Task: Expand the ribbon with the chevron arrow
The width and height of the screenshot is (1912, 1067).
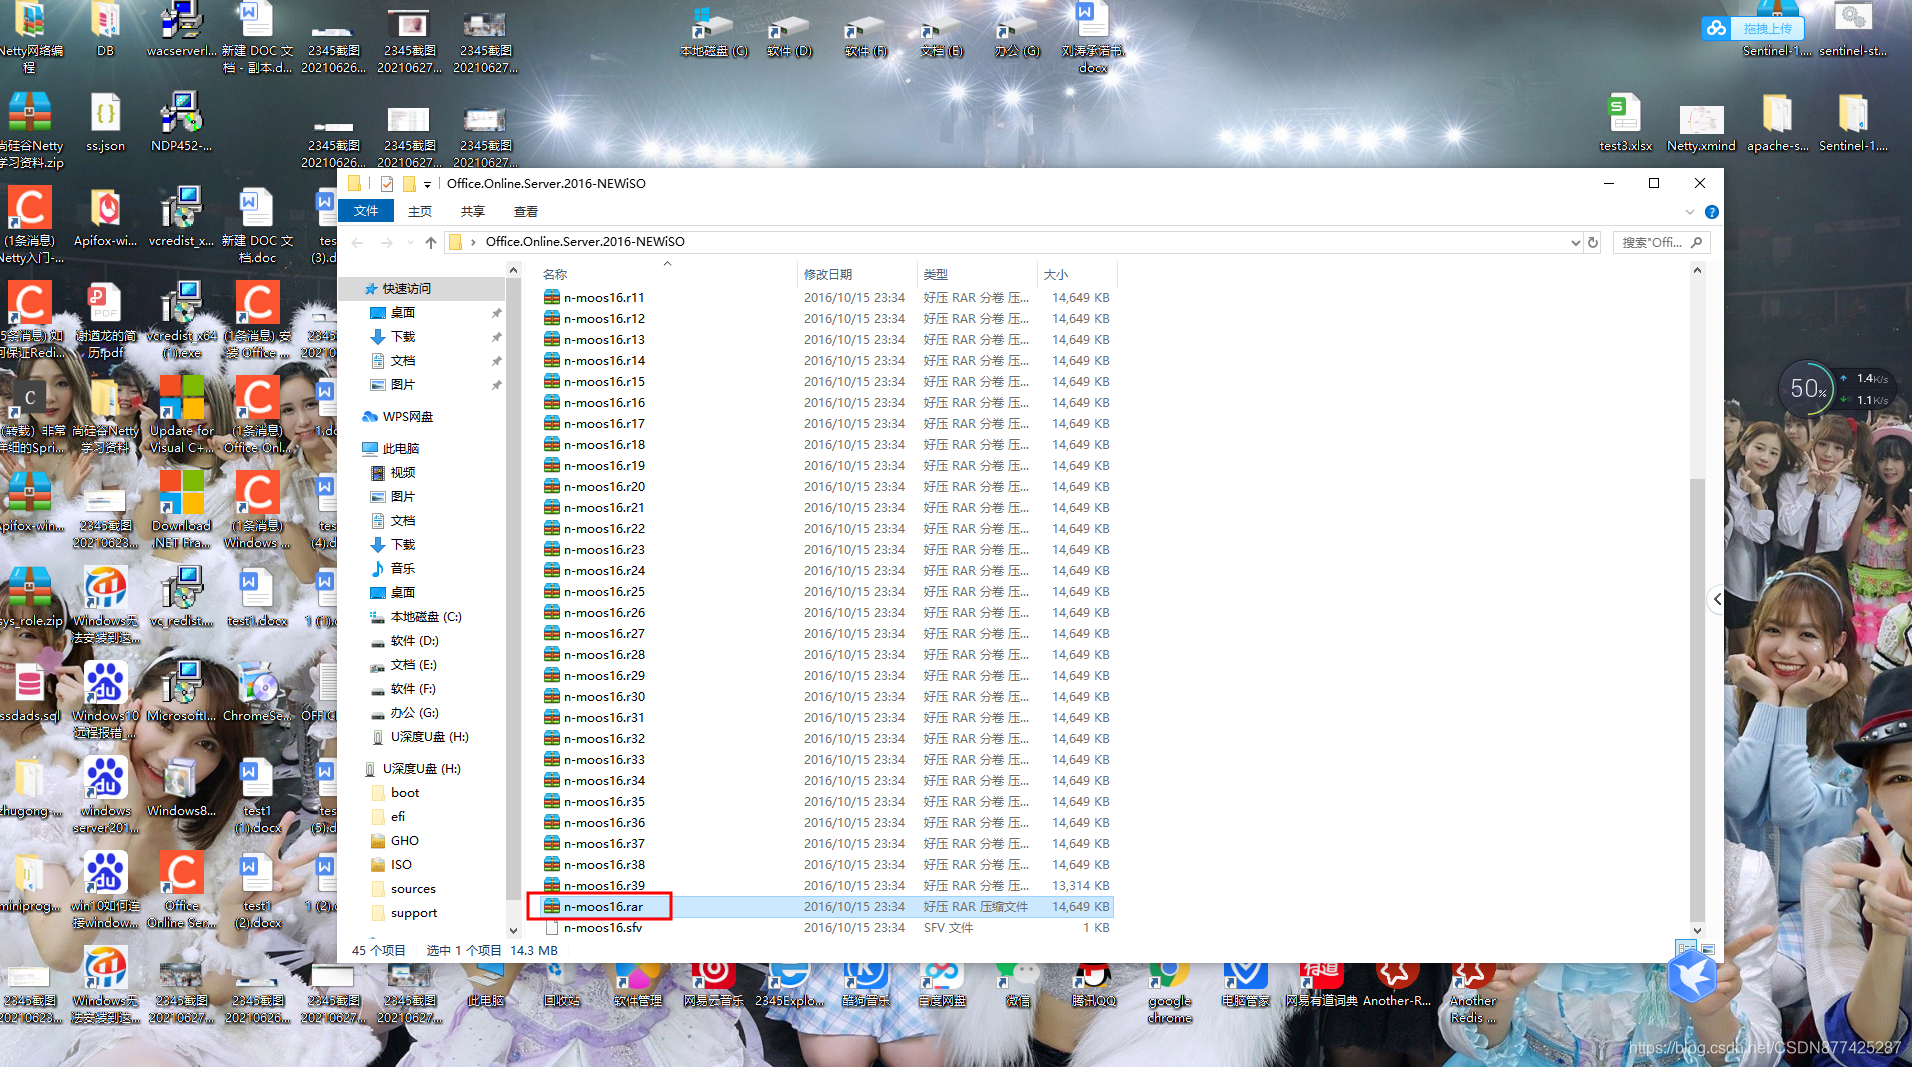Action: (x=1690, y=212)
